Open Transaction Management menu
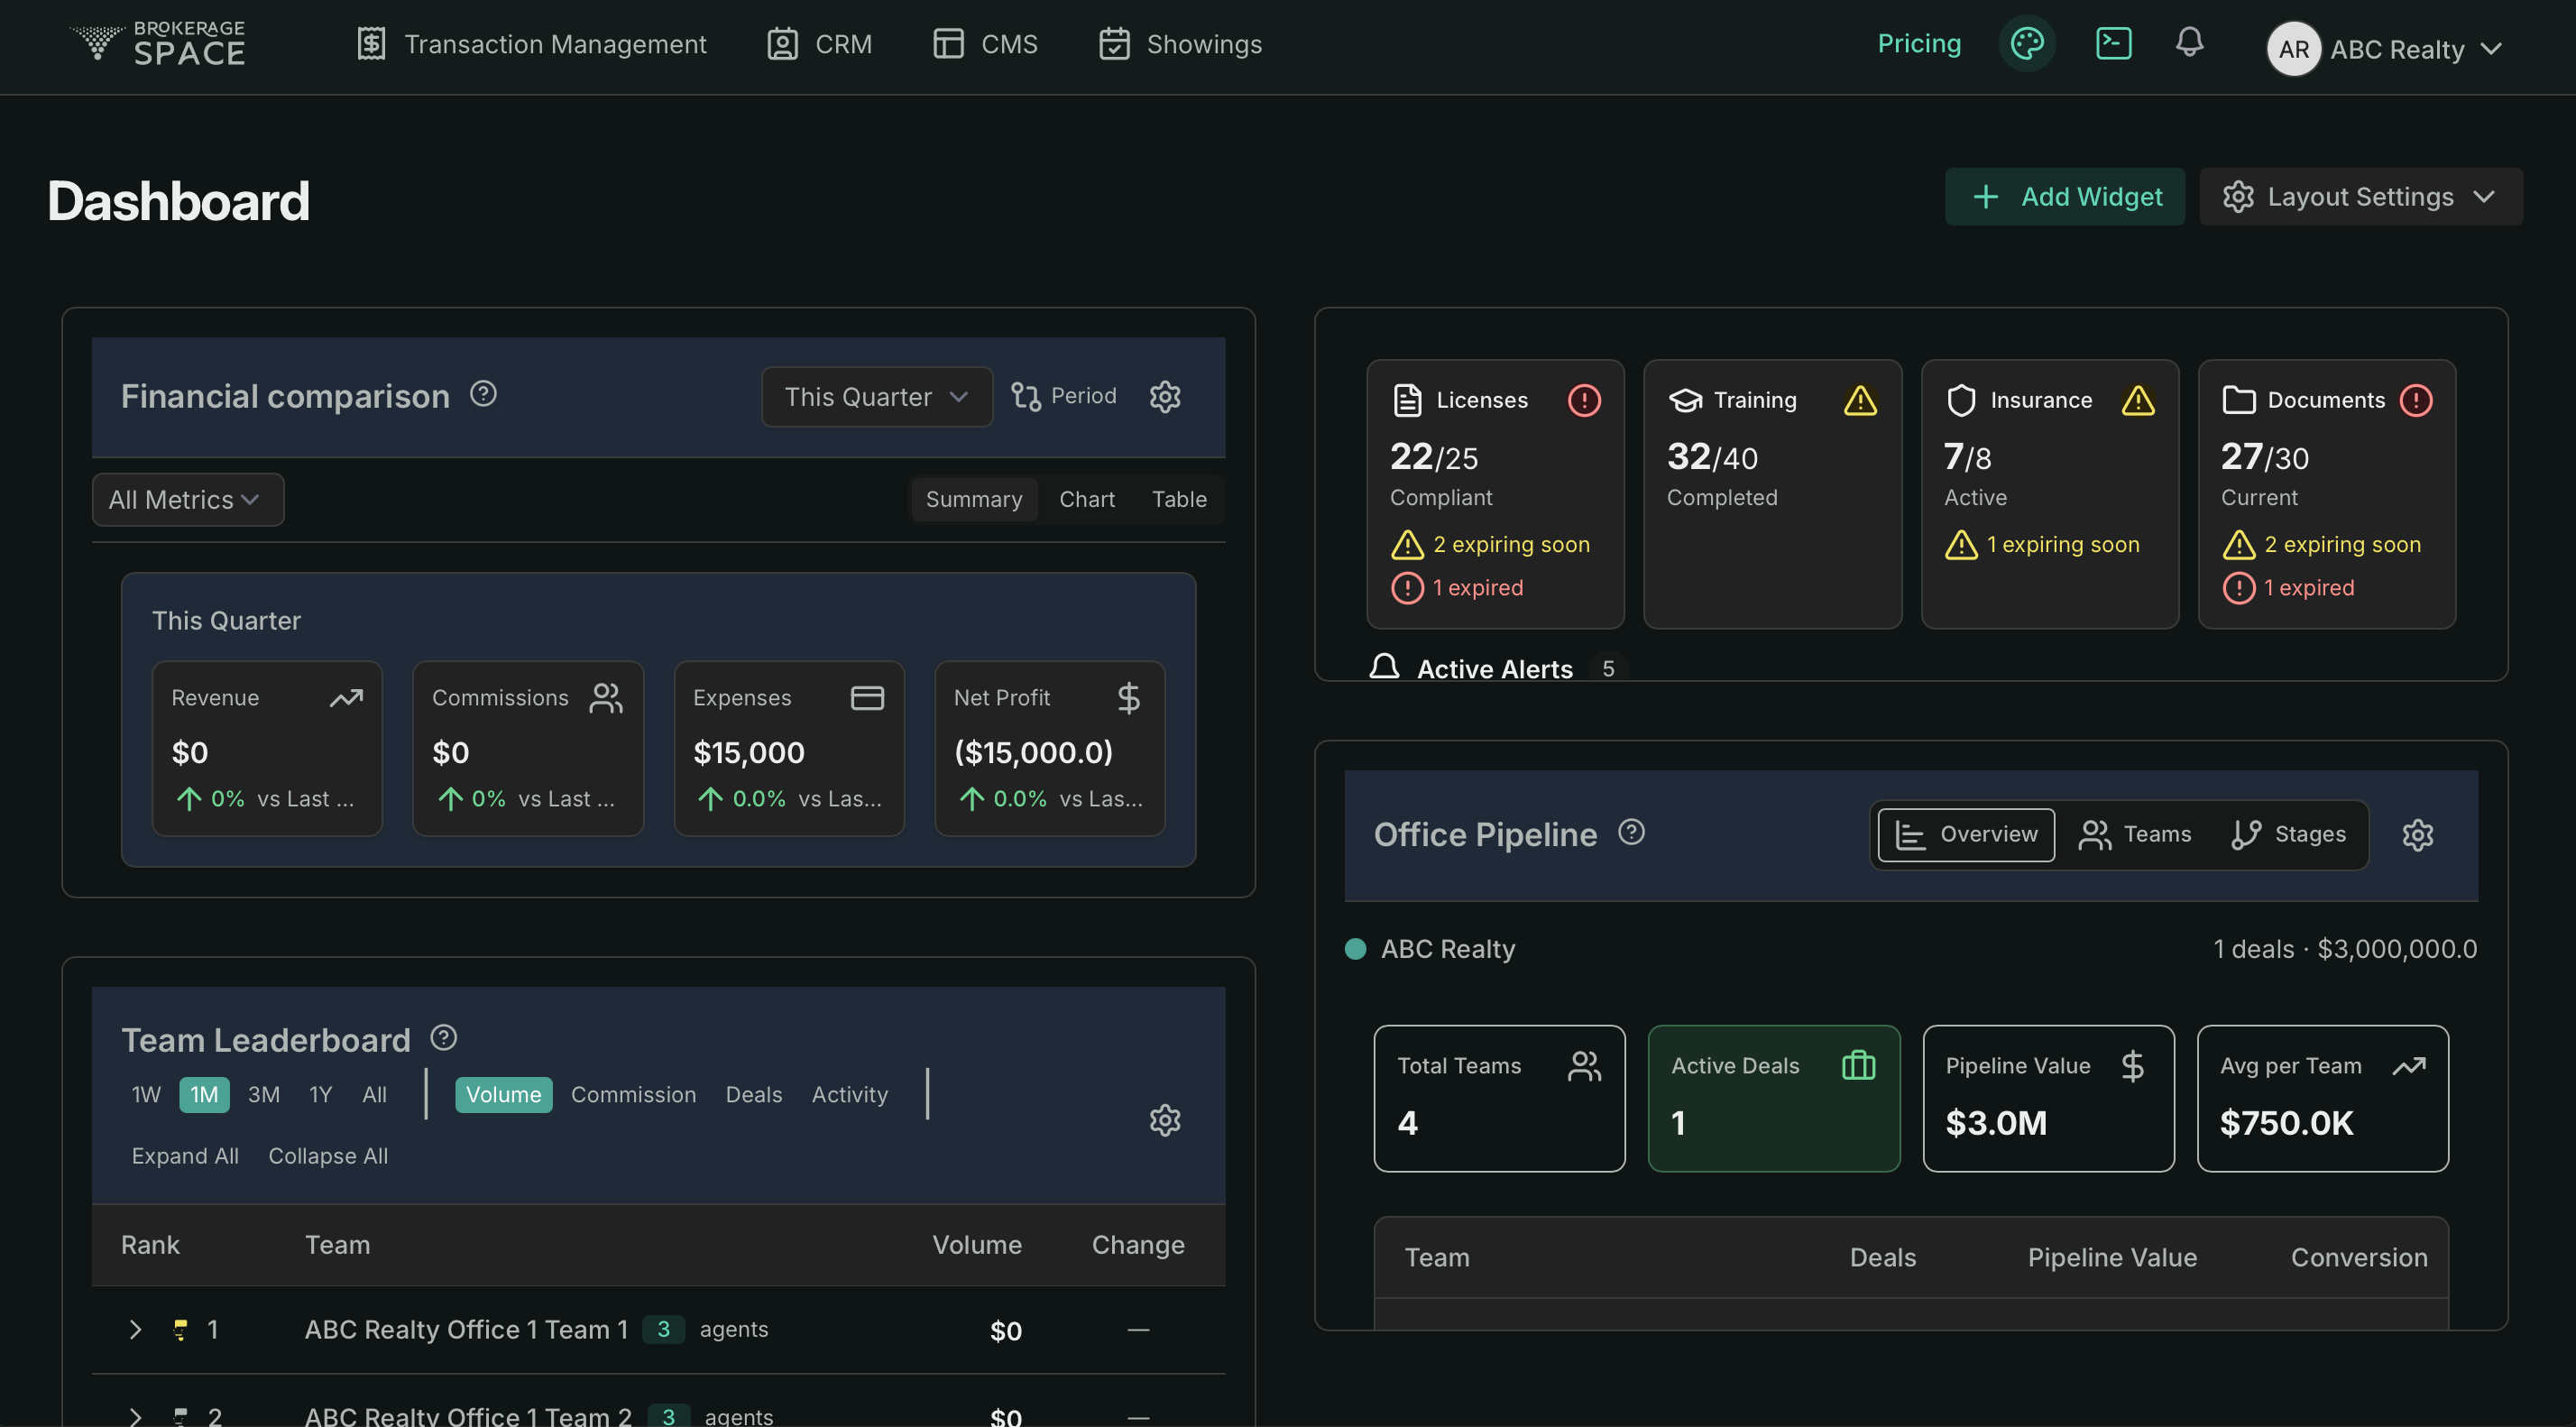2576x1427 pixels. 531,44
